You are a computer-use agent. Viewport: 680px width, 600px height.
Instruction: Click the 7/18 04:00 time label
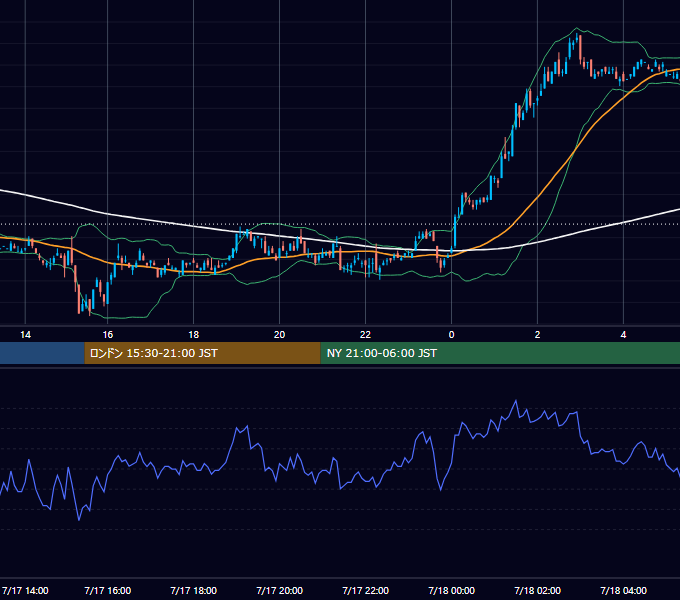coord(623,591)
